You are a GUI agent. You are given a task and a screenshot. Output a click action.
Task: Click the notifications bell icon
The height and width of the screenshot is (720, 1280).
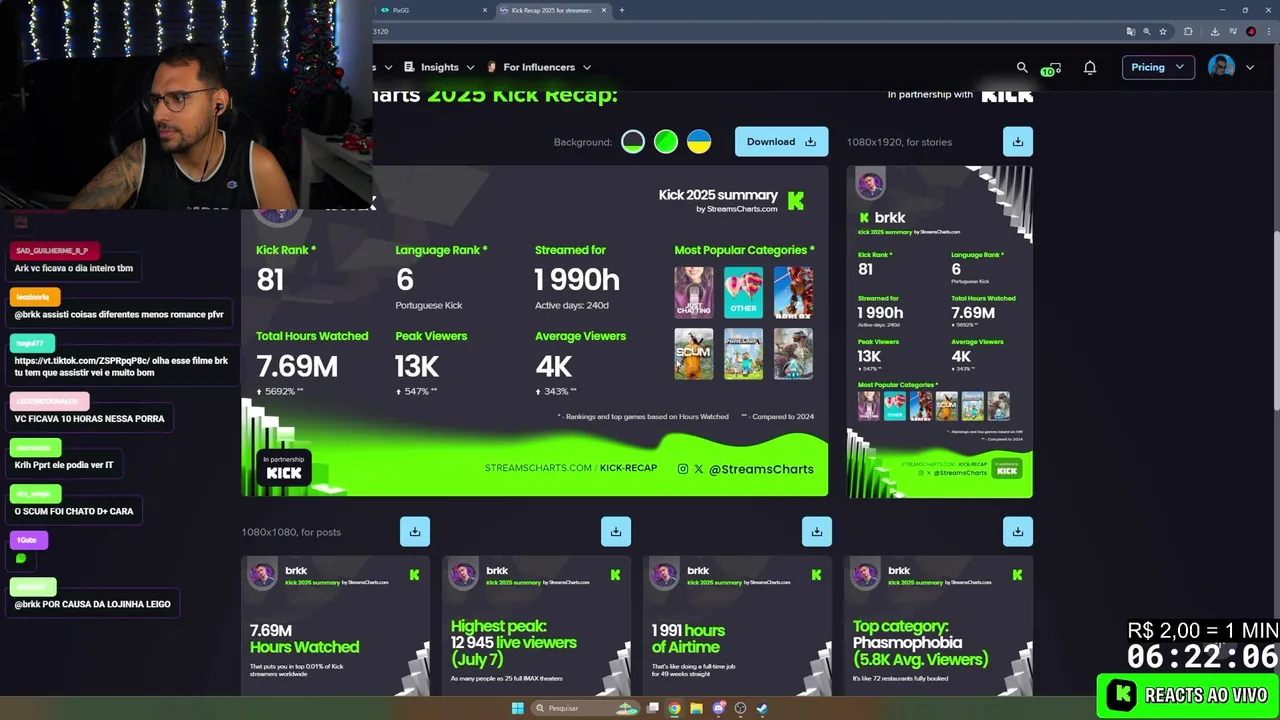pos(1090,67)
